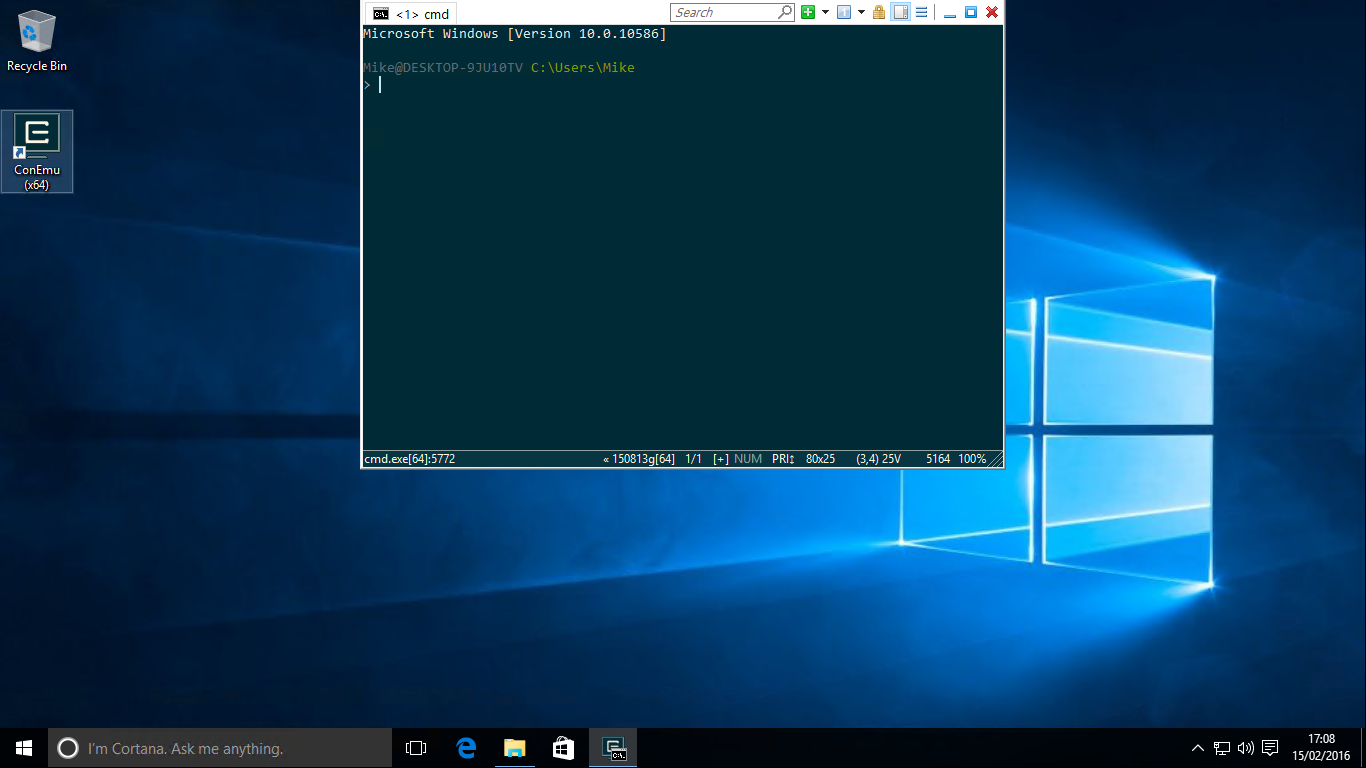
Task: Open ConEmu from the taskbar
Action: (x=613, y=748)
